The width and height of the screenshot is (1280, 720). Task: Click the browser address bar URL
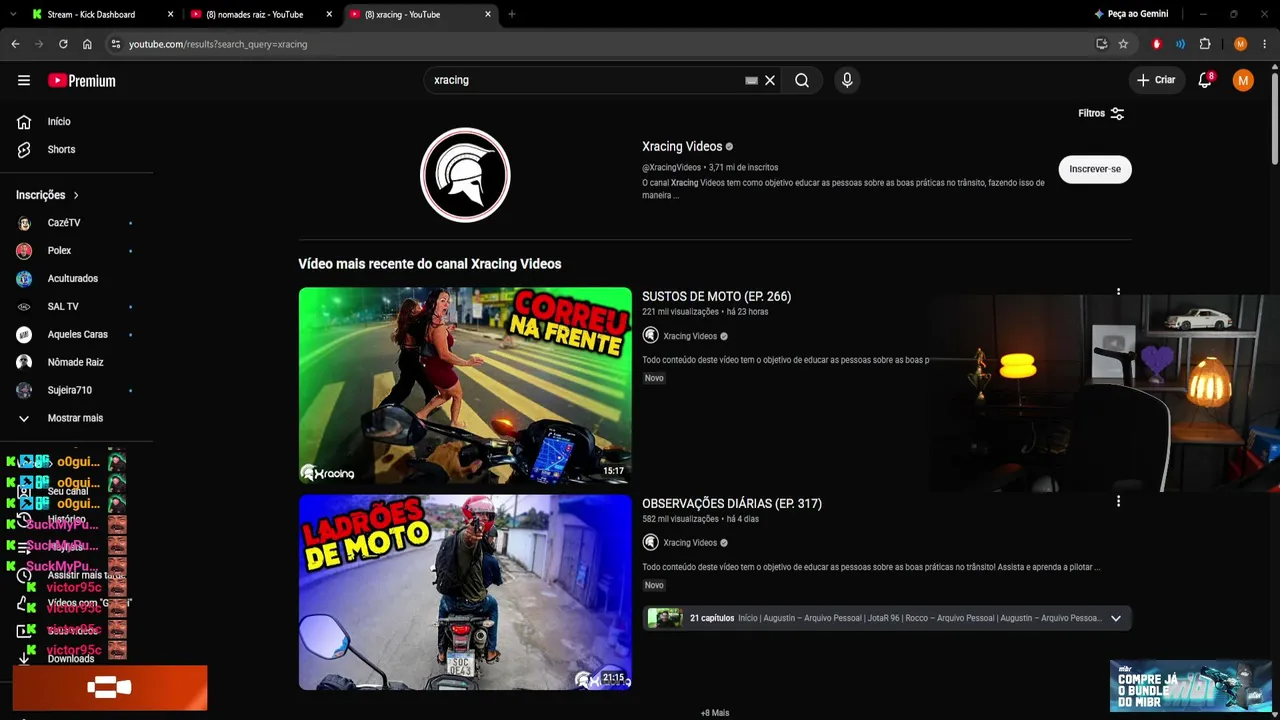(218, 44)
